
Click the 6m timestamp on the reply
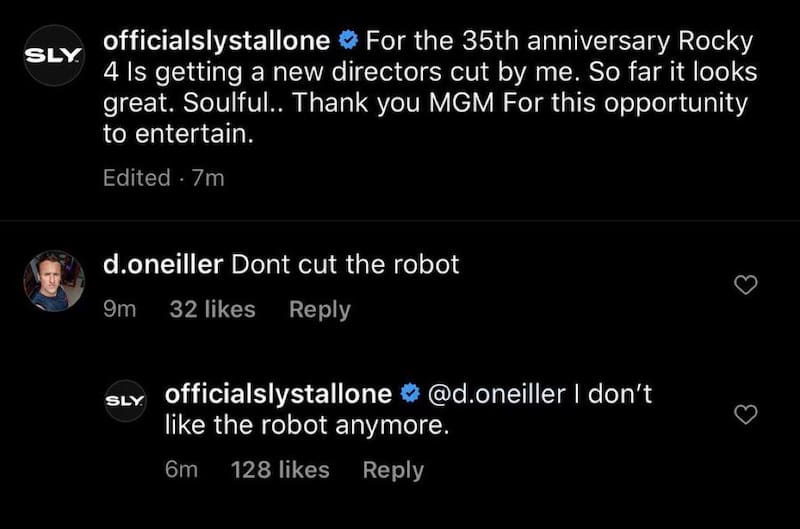point(182,470)
